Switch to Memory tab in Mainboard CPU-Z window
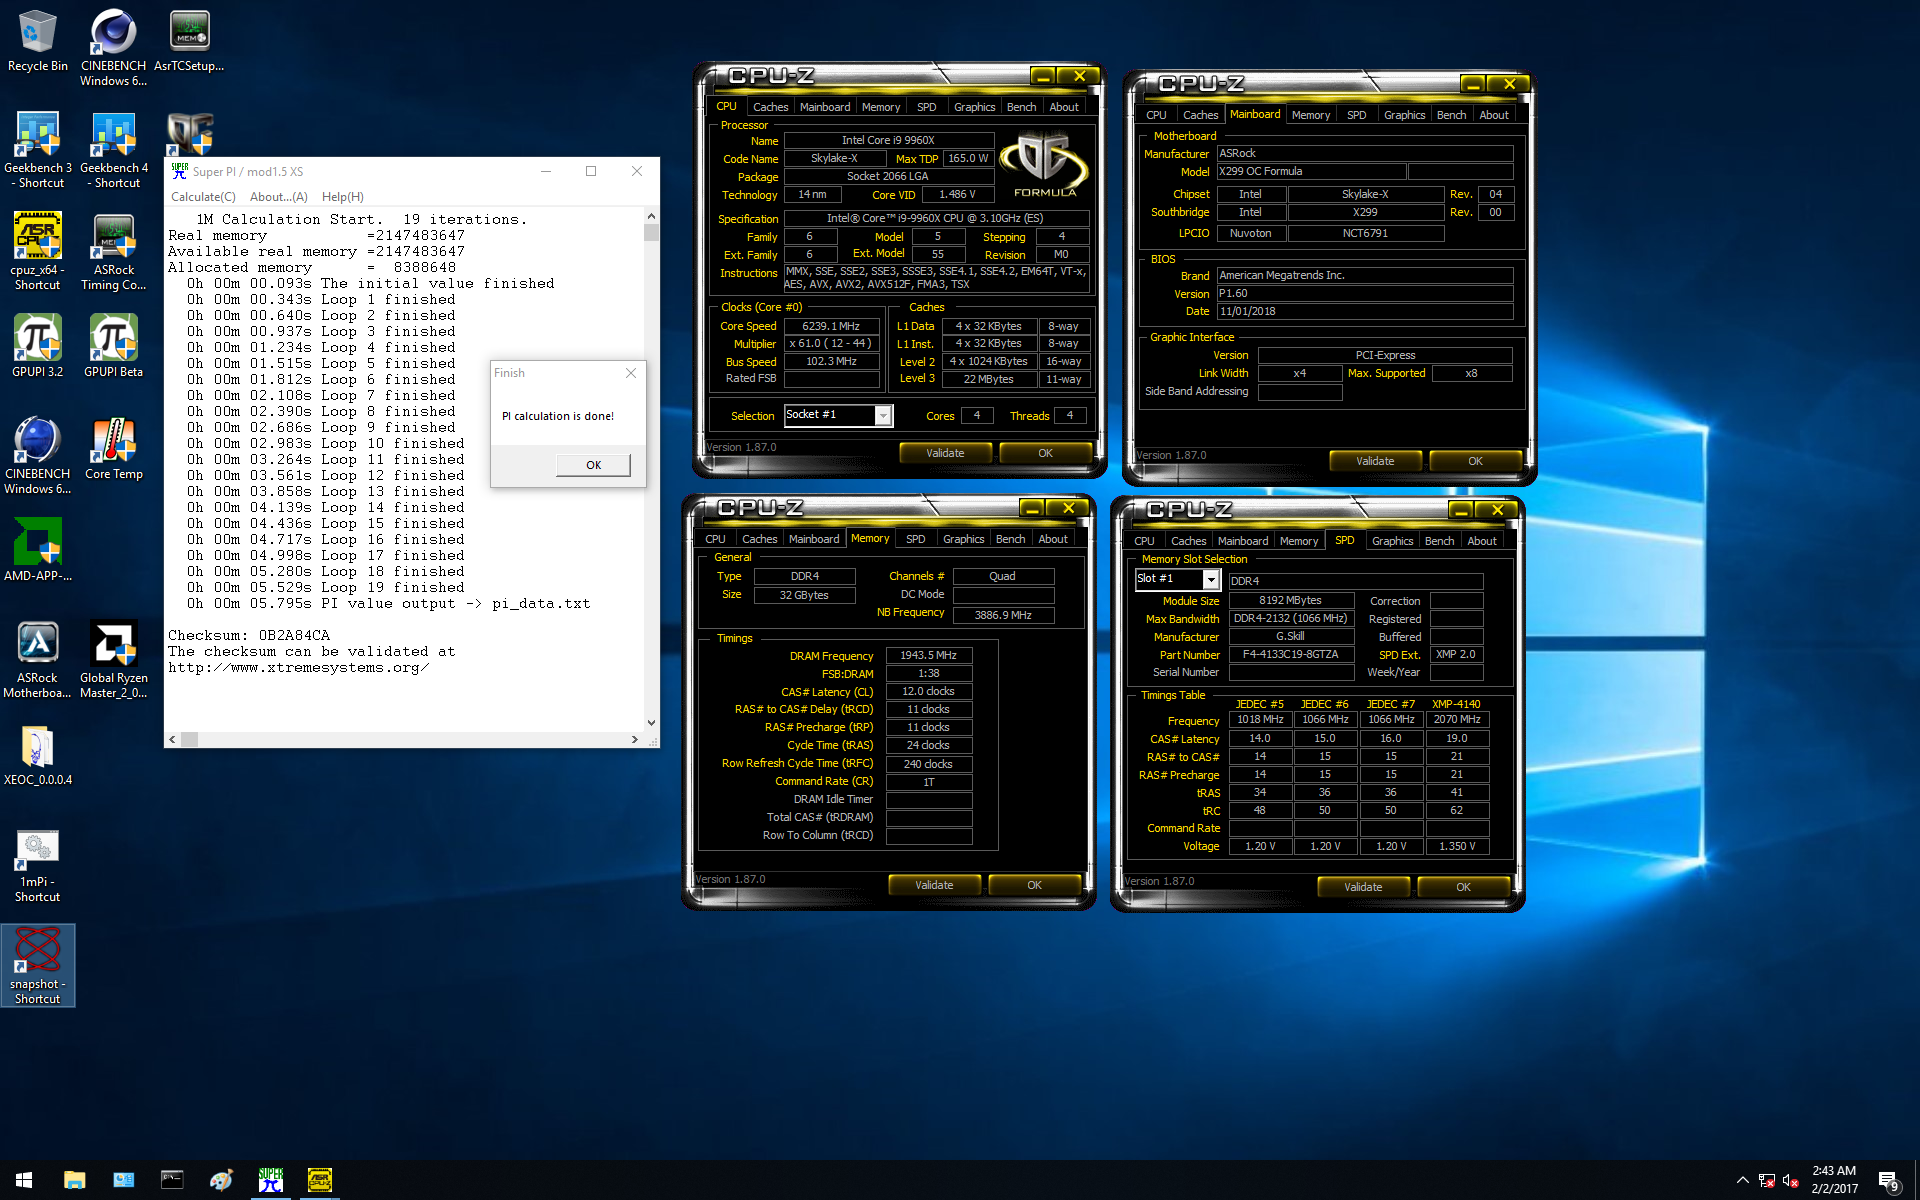The width and height of the screenshot is (1920, 1200). tap(1310, 115)
